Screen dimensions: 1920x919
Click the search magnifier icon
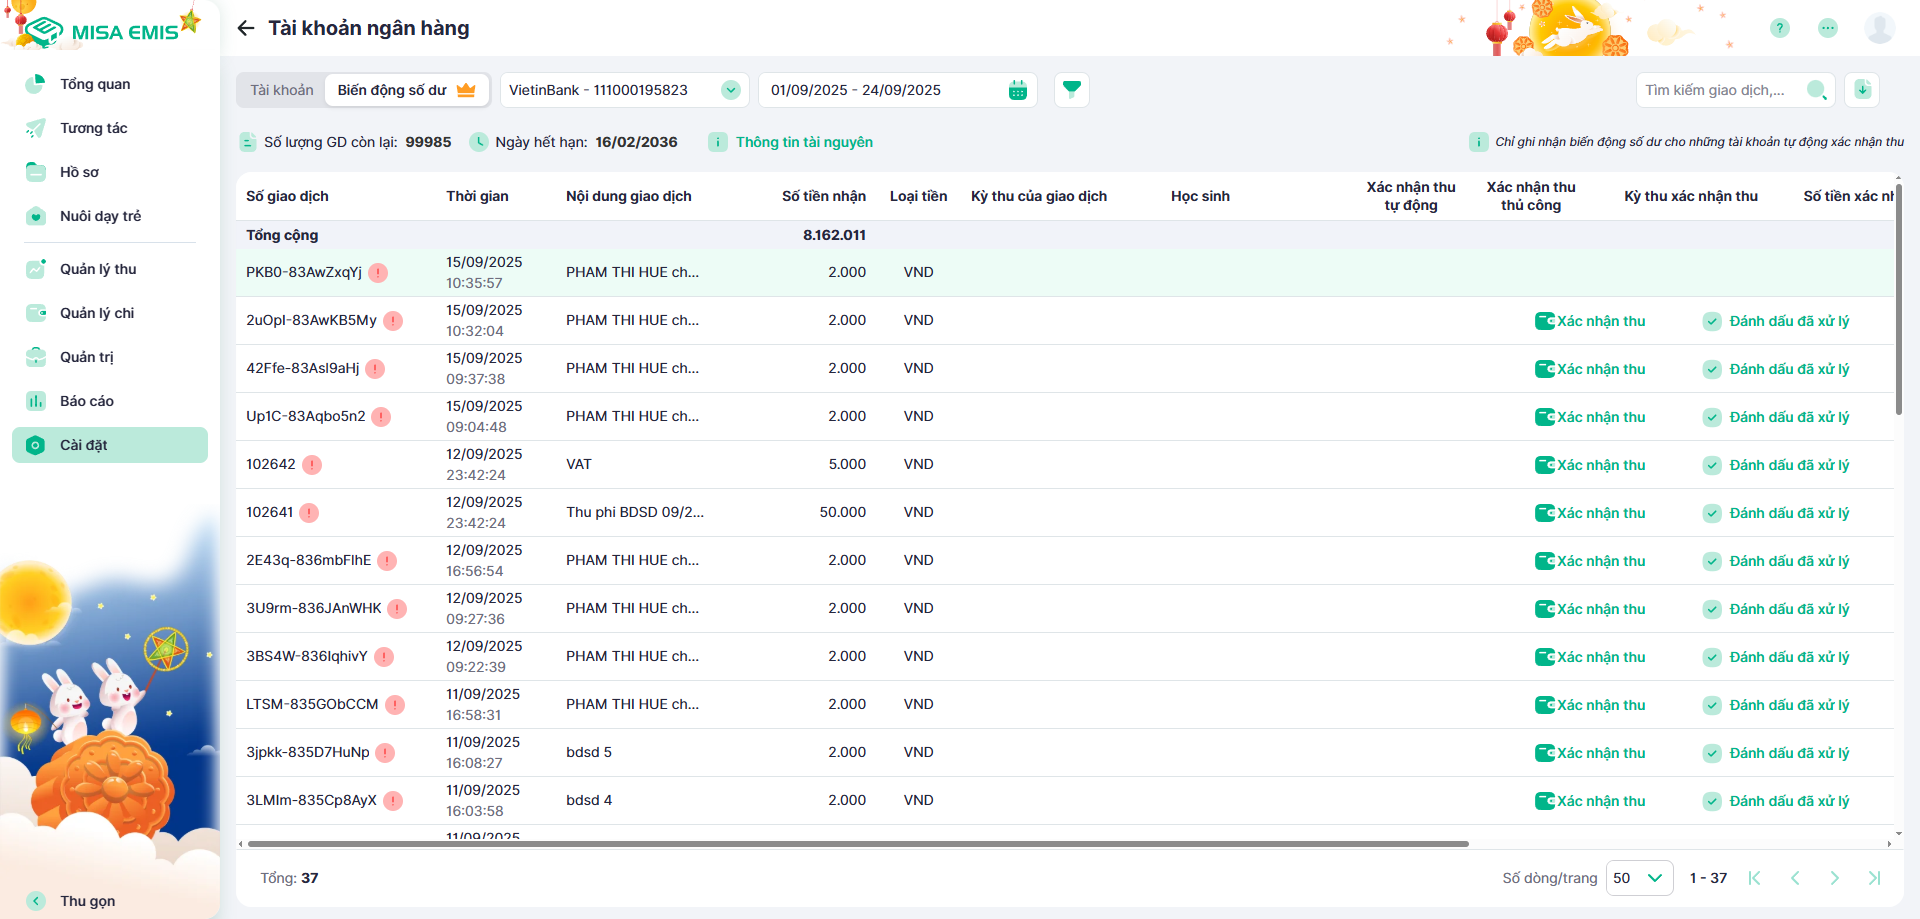click(x=1816, y=90)
